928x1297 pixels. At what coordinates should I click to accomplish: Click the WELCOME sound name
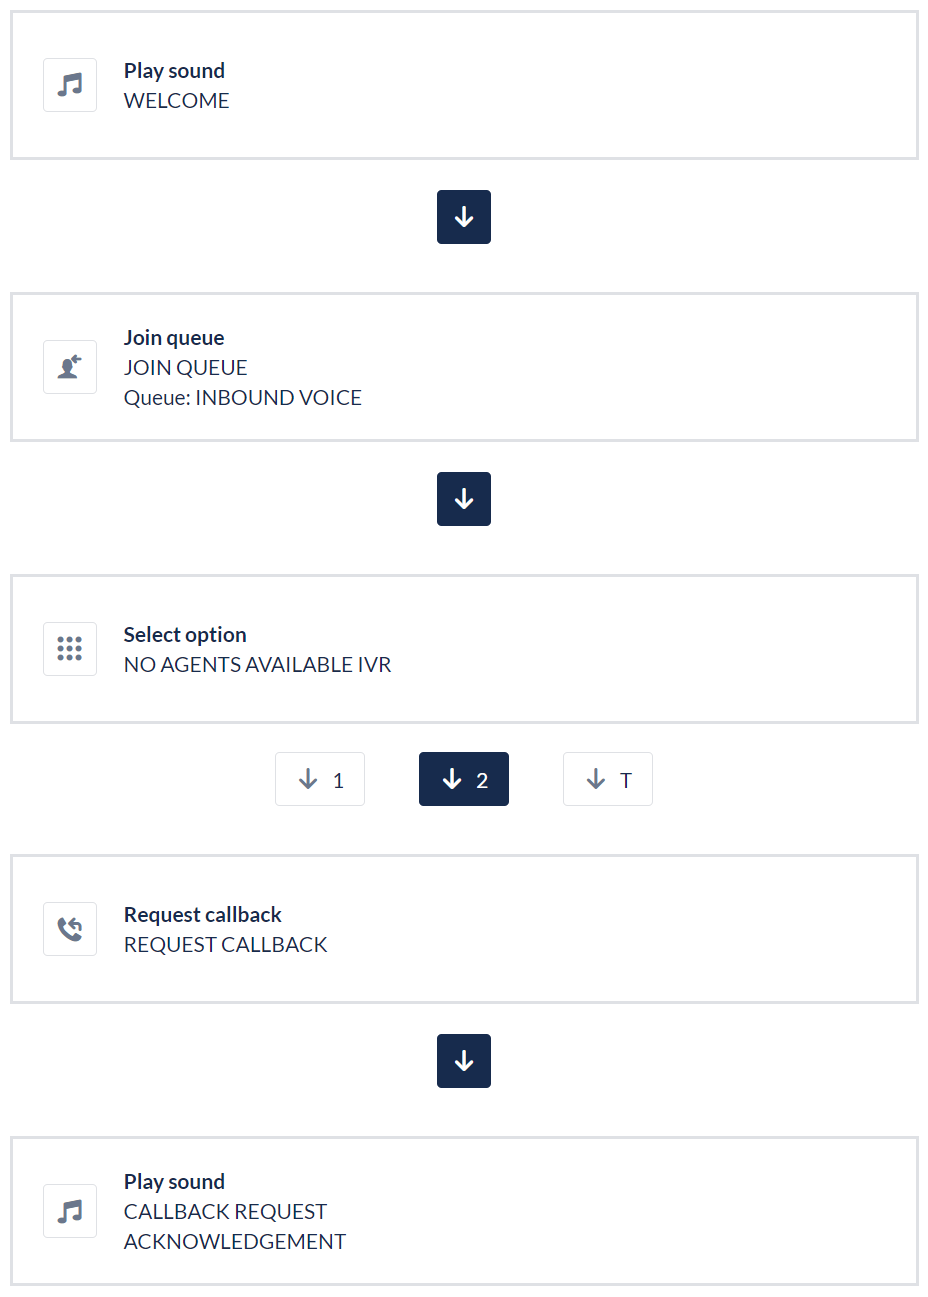point(177,101)
